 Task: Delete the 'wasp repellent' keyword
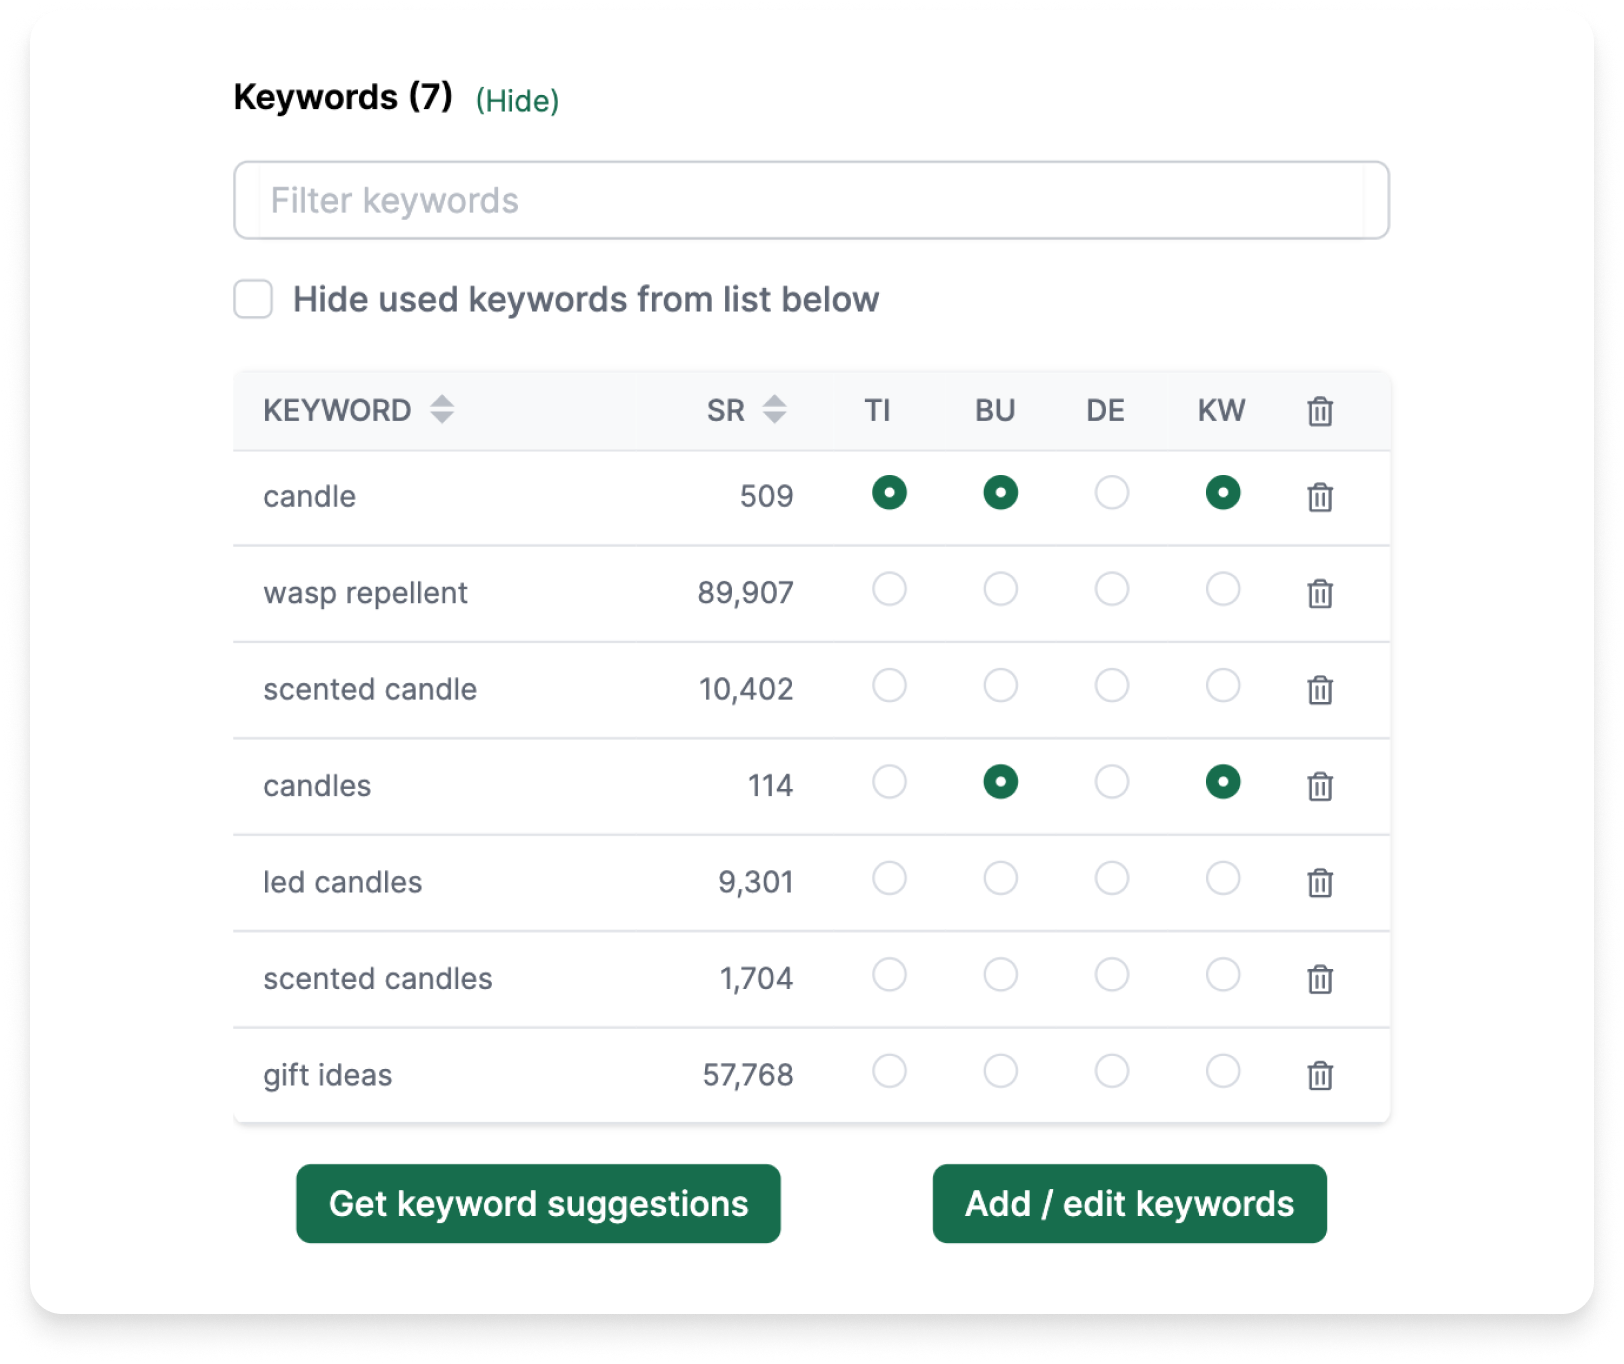[1320, 594]
